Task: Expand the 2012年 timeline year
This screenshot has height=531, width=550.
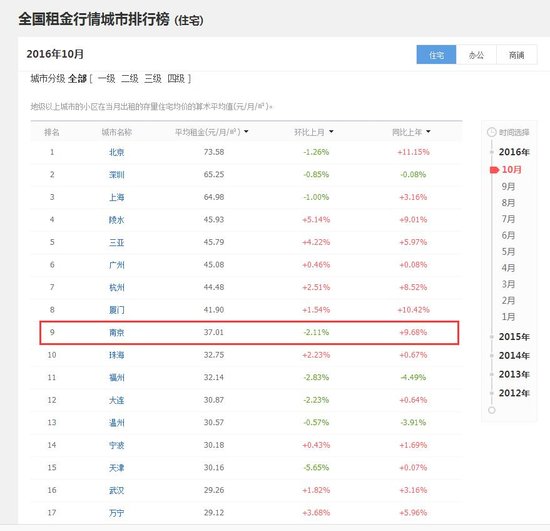Action: [x=514, y=393]
